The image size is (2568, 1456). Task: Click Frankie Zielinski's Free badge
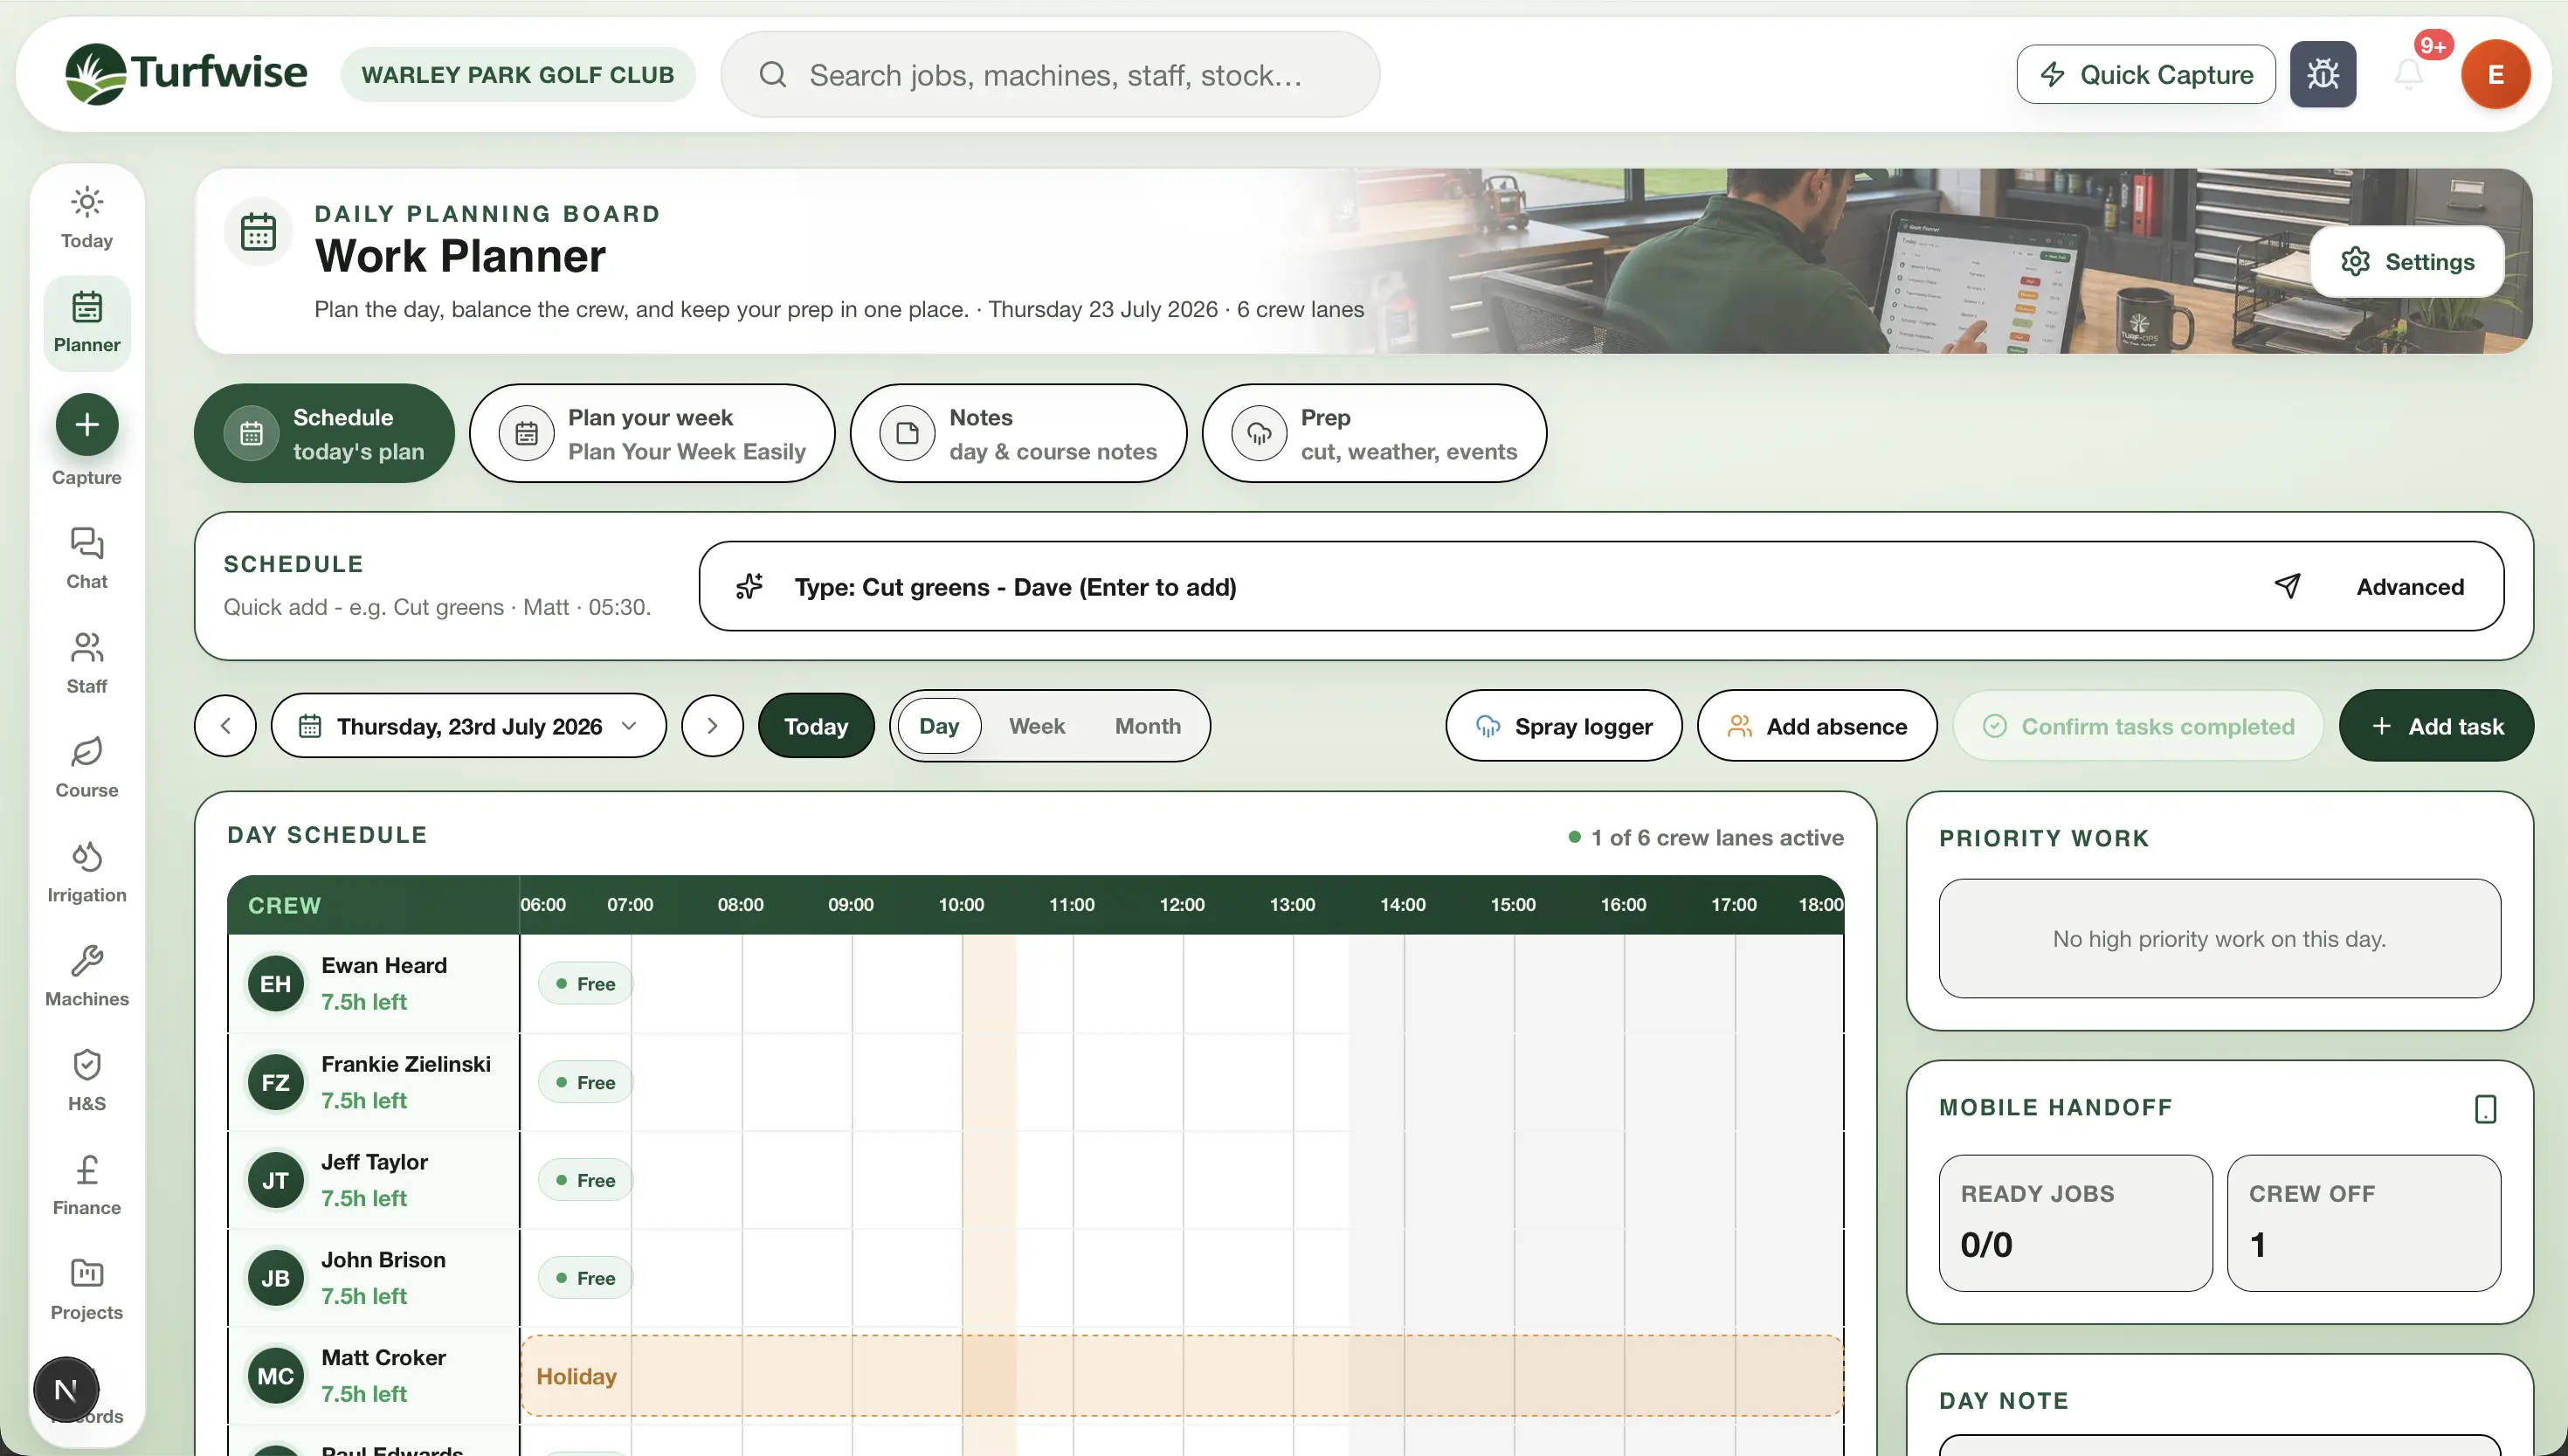pos(585,1082)
